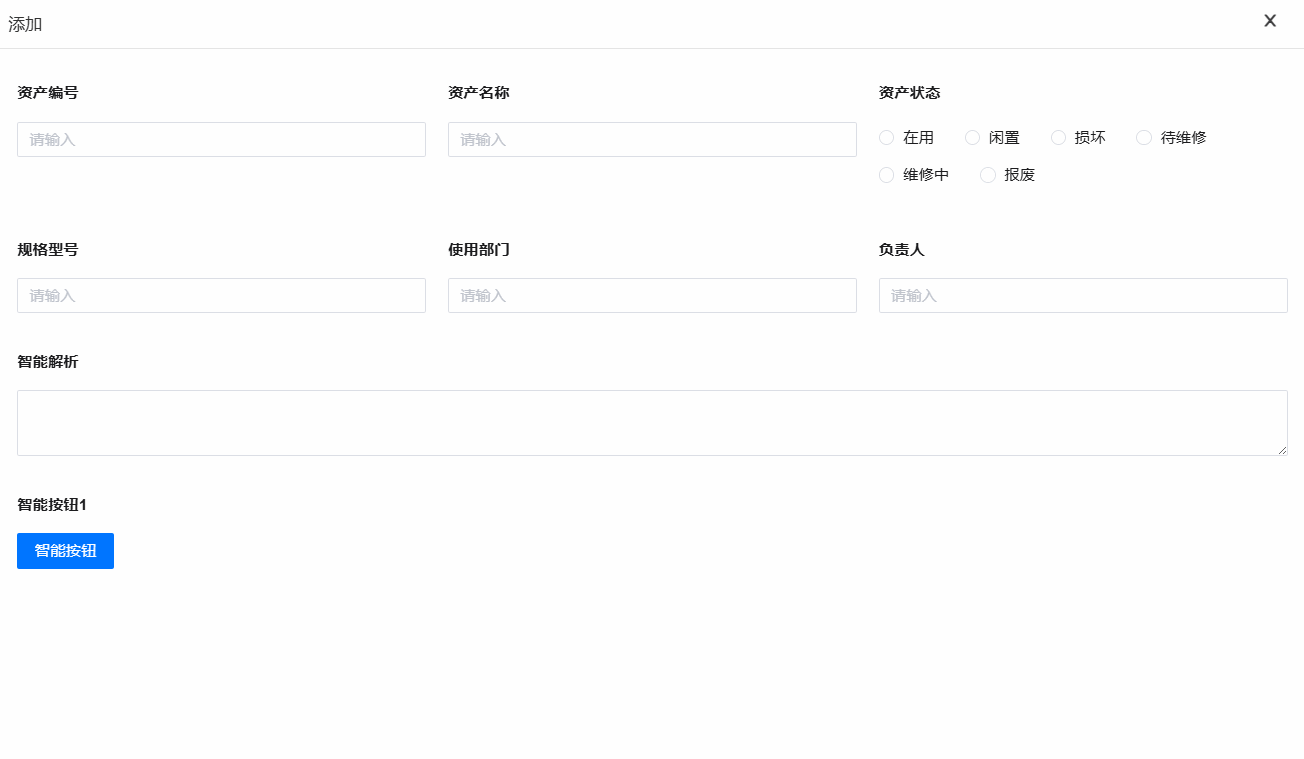The image size is (1304, 759).
Task: Close the 添加 dialog
Action: (1270, 20)
